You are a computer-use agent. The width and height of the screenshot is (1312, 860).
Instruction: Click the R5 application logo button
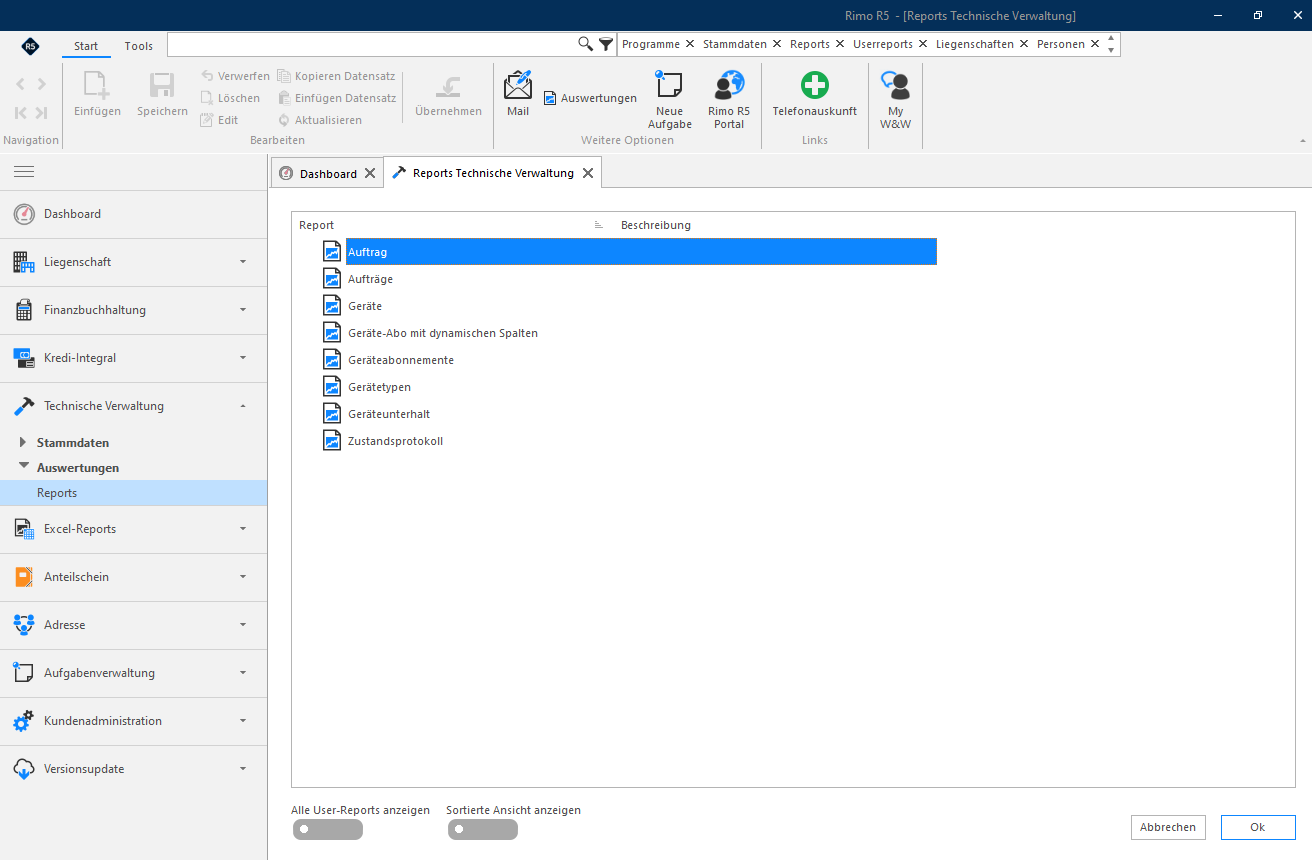(x=31, y=46)
